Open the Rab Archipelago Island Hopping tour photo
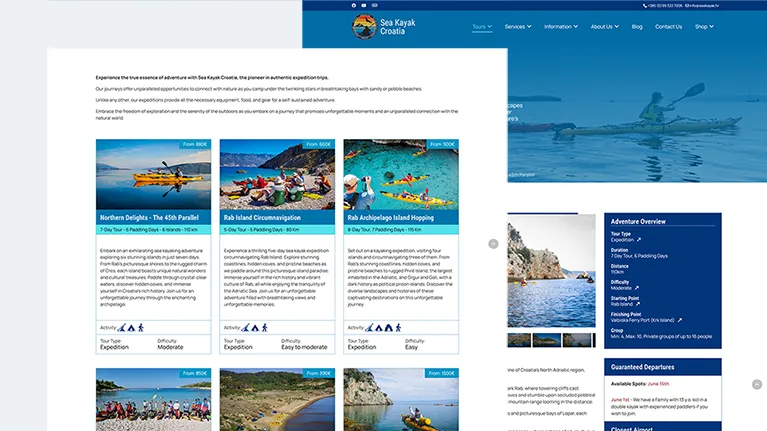This screenshot has height=431, width=767. coord(401,175)
